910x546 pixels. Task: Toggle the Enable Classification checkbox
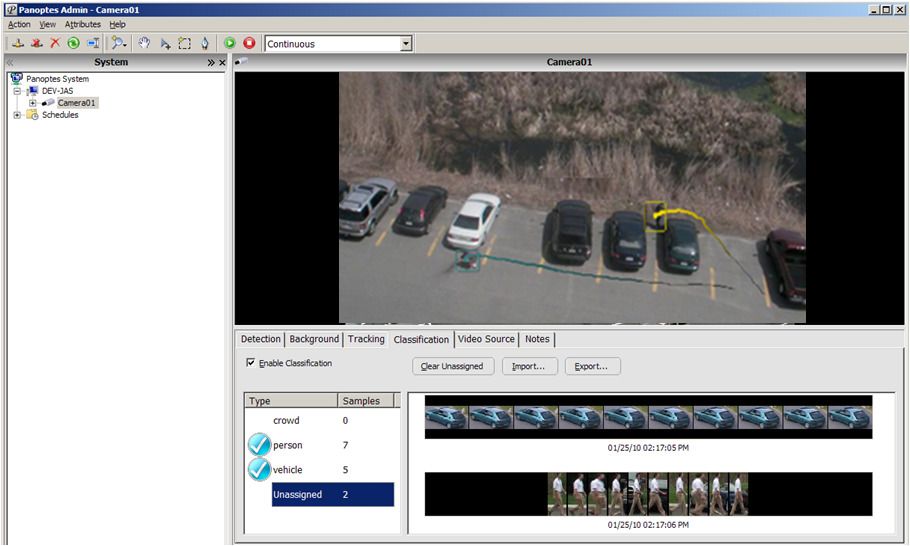click(x=251, y=363)
